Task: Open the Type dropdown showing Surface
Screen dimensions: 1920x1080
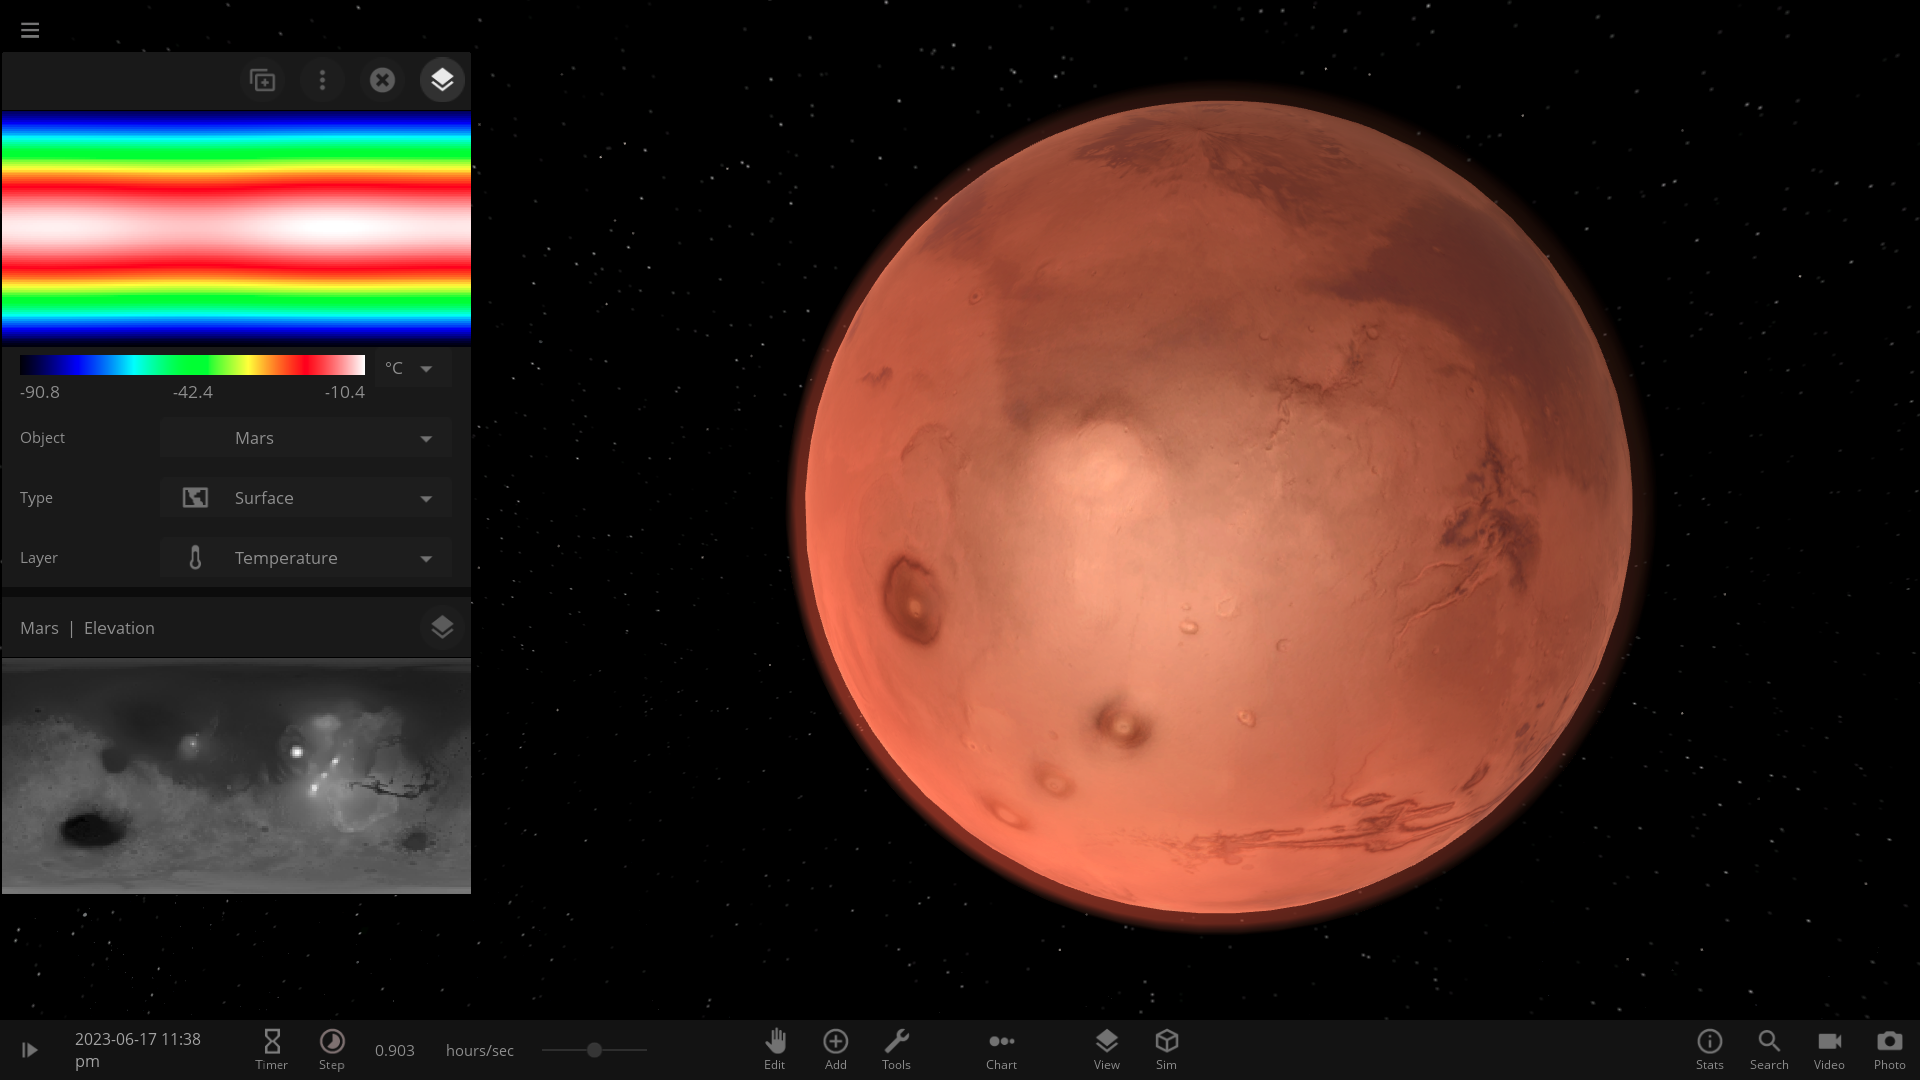Action: (x=306, y=498)
